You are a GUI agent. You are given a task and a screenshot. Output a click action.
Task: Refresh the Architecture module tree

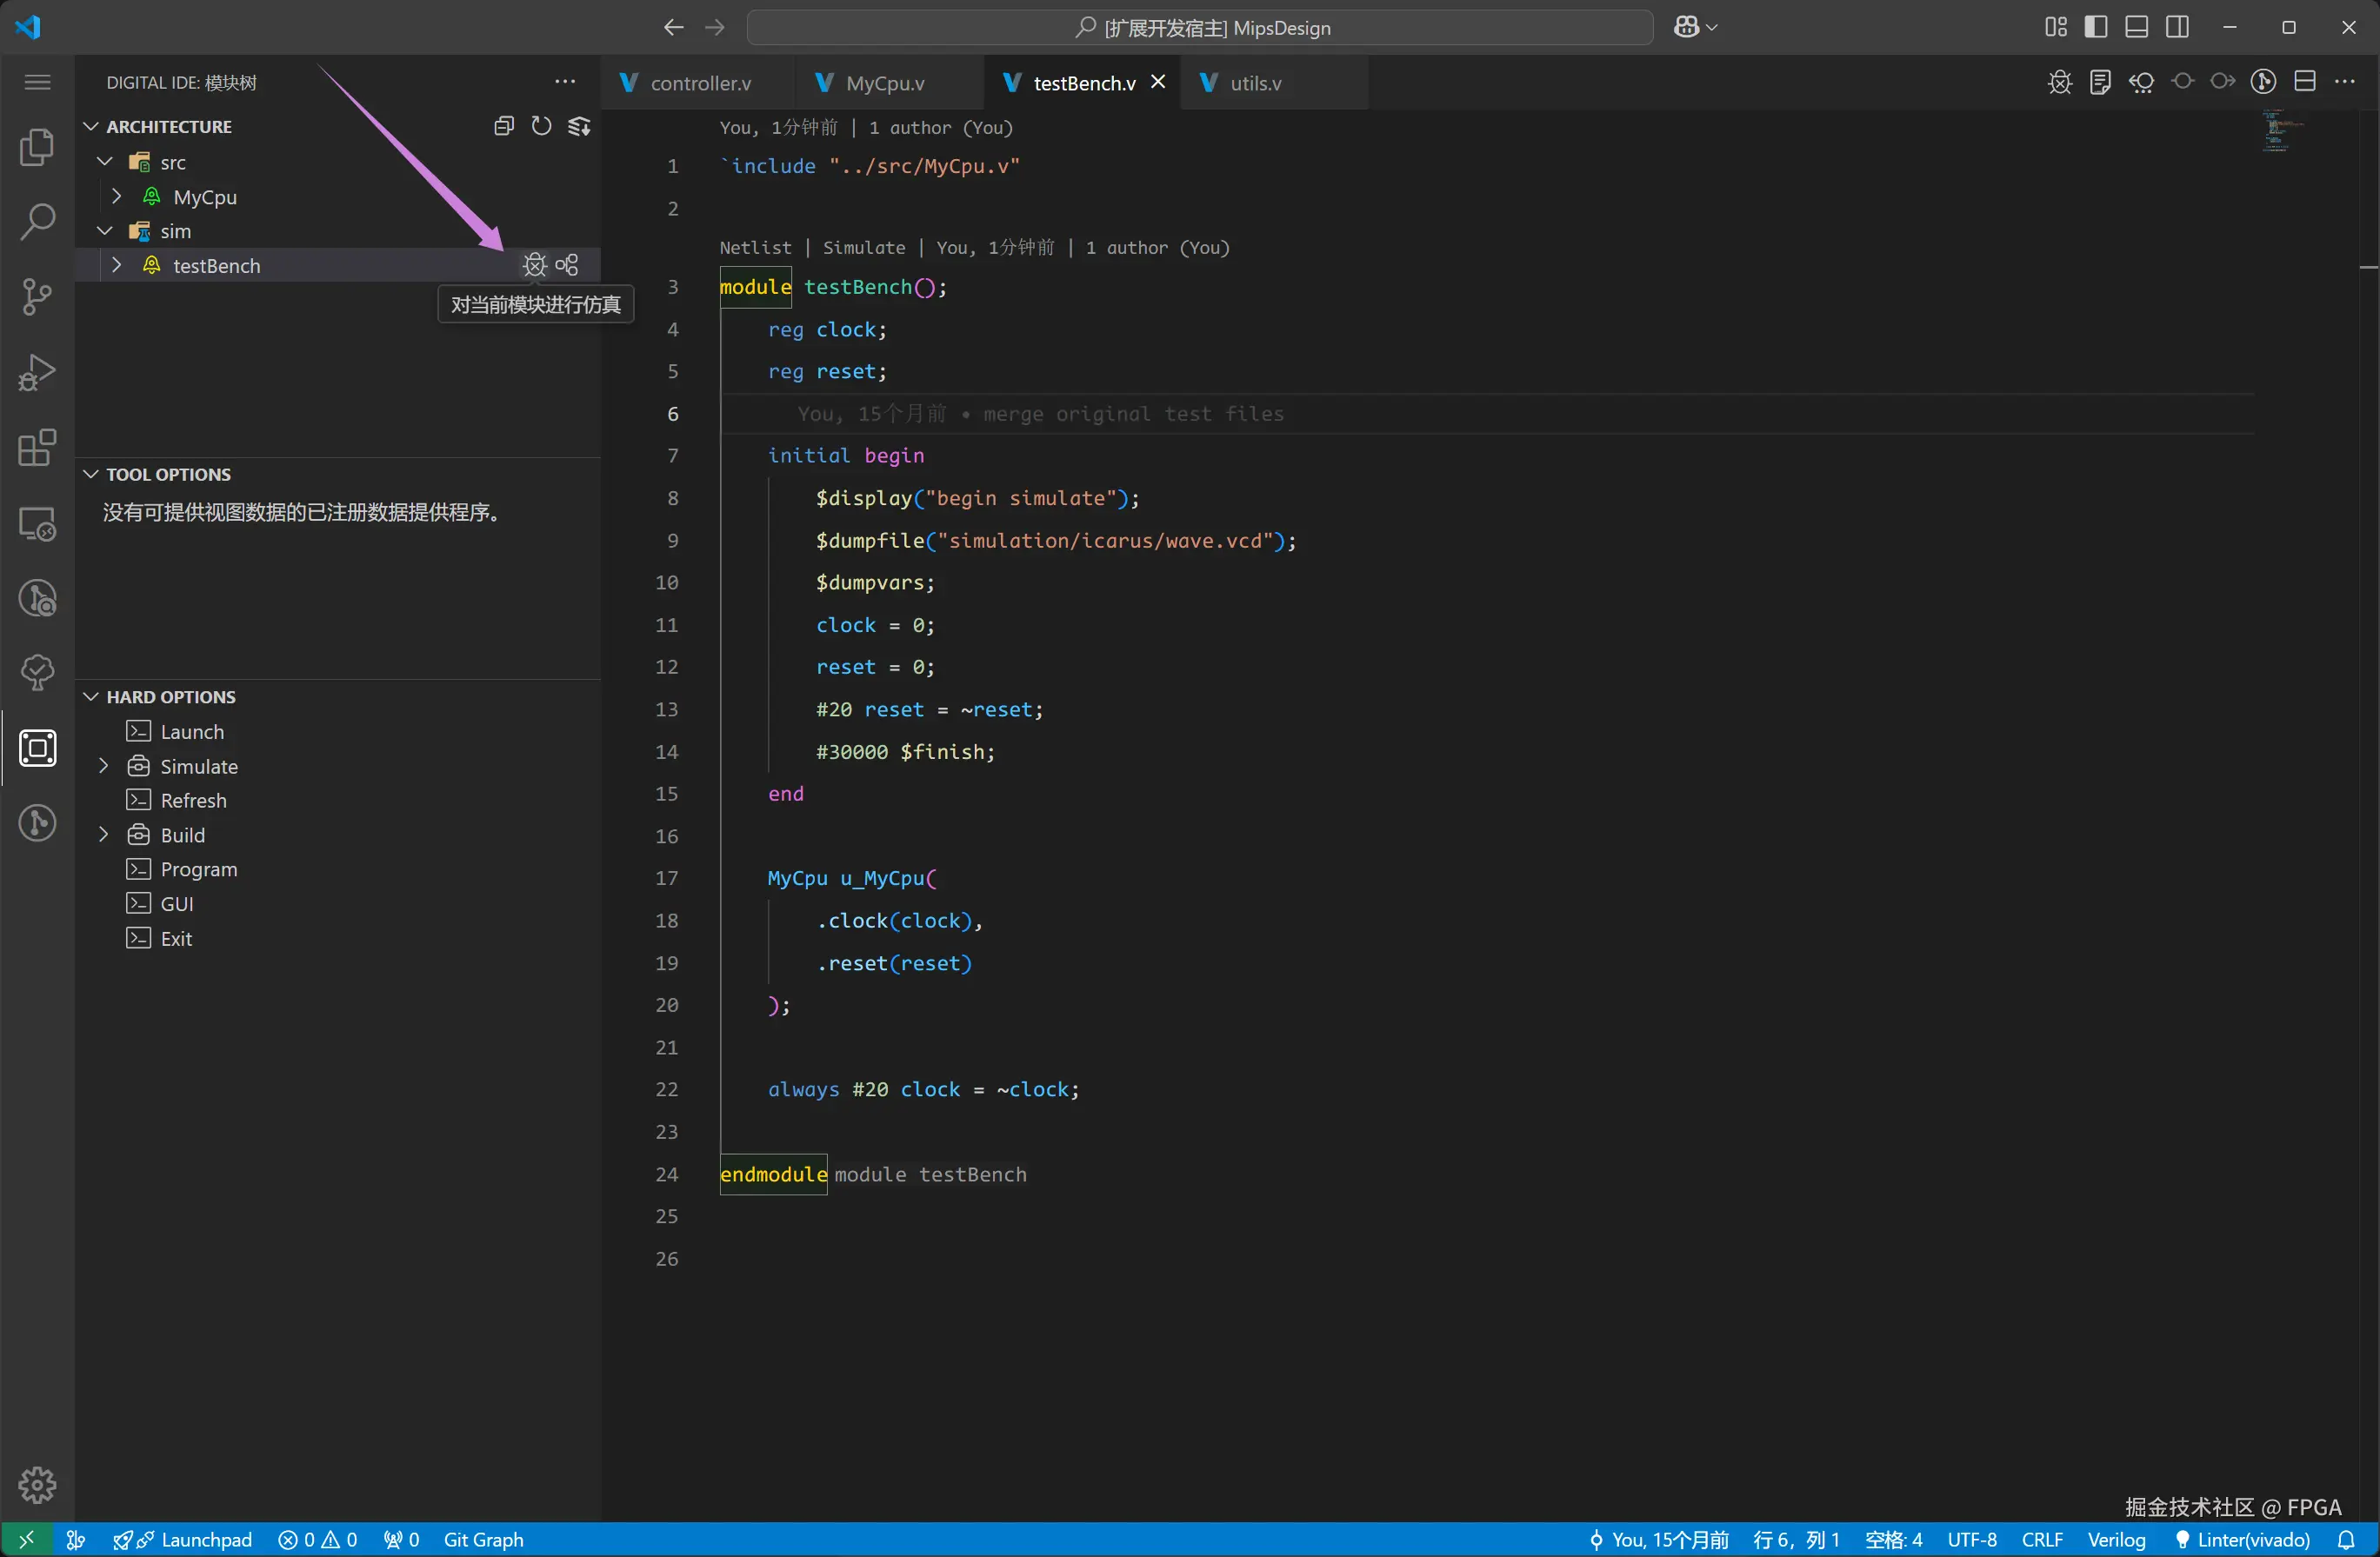[541, 126]
